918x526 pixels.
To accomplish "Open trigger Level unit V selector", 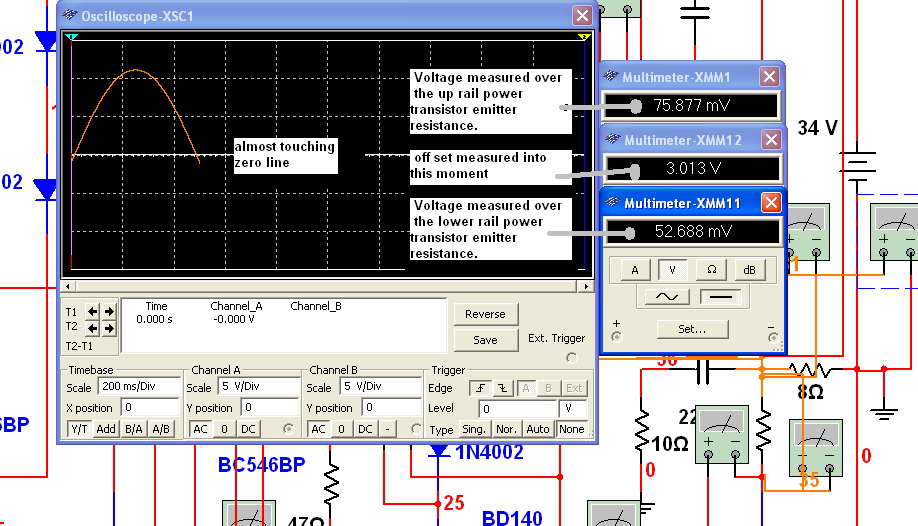I will [574, 409].
